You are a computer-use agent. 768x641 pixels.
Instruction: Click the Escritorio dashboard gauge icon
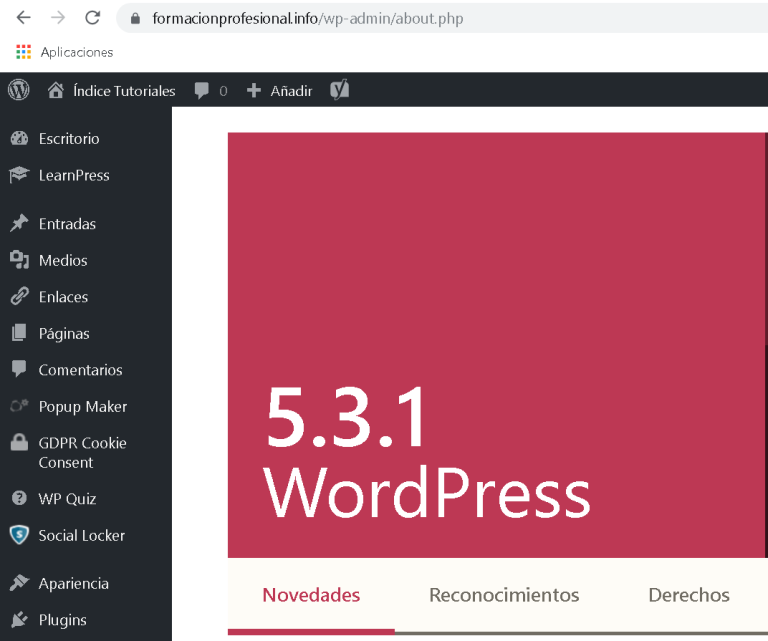pyautogui.click(x=19, y=139)
